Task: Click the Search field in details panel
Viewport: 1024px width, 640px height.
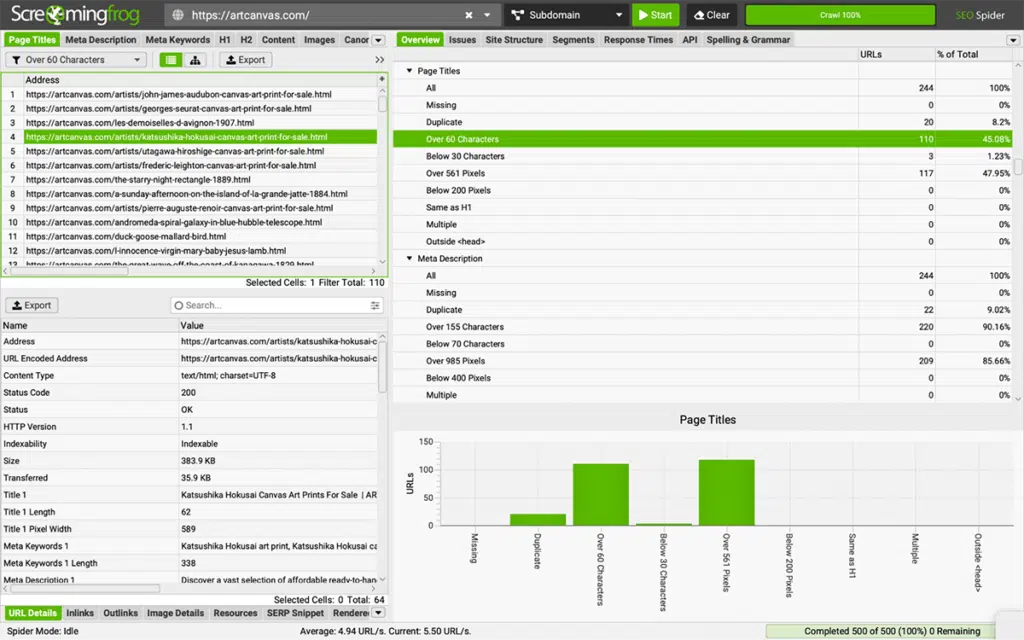Action: (x=272, y=305)
